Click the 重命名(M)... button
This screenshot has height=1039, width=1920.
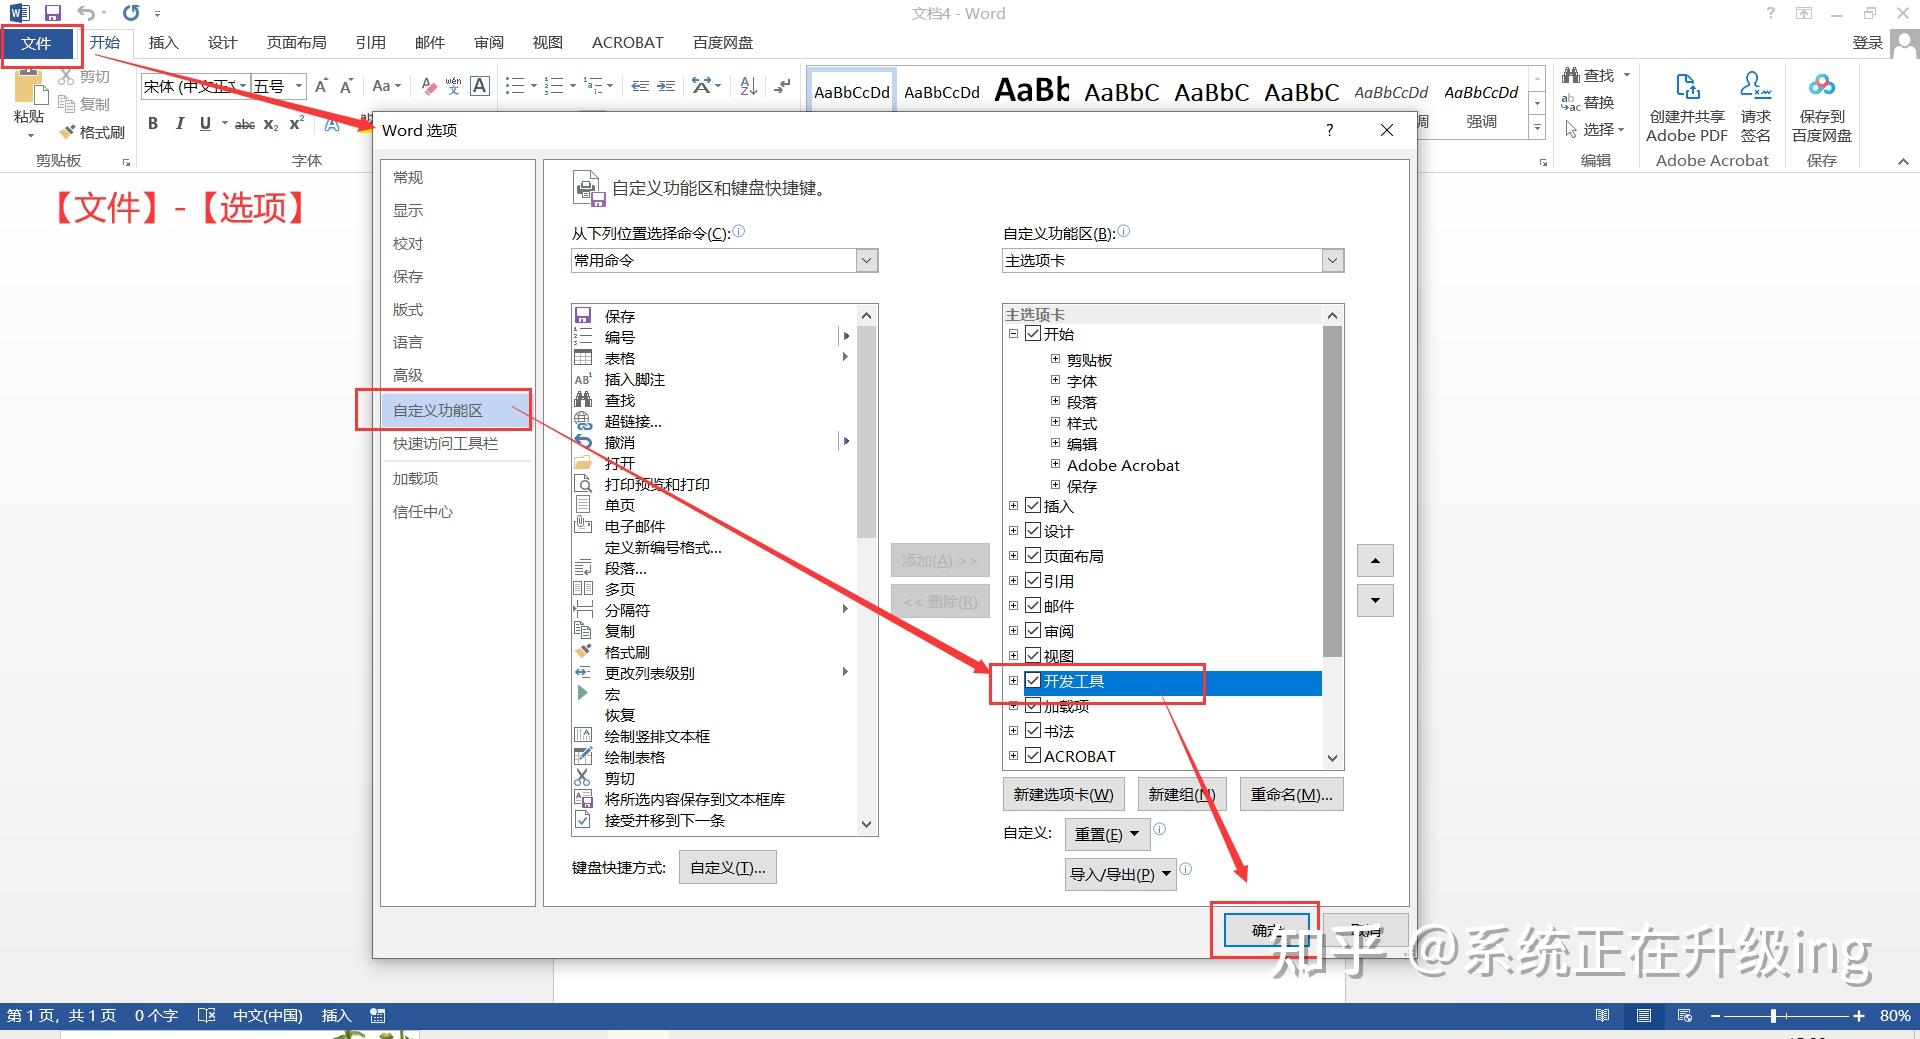pos(1291,795)
